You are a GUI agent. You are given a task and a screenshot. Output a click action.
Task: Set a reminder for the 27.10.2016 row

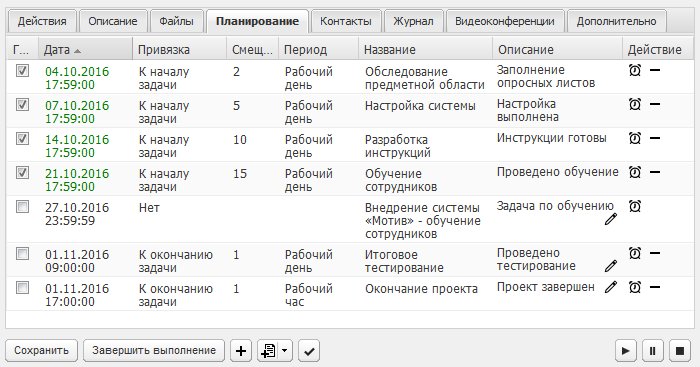click(x=634, y=206)
